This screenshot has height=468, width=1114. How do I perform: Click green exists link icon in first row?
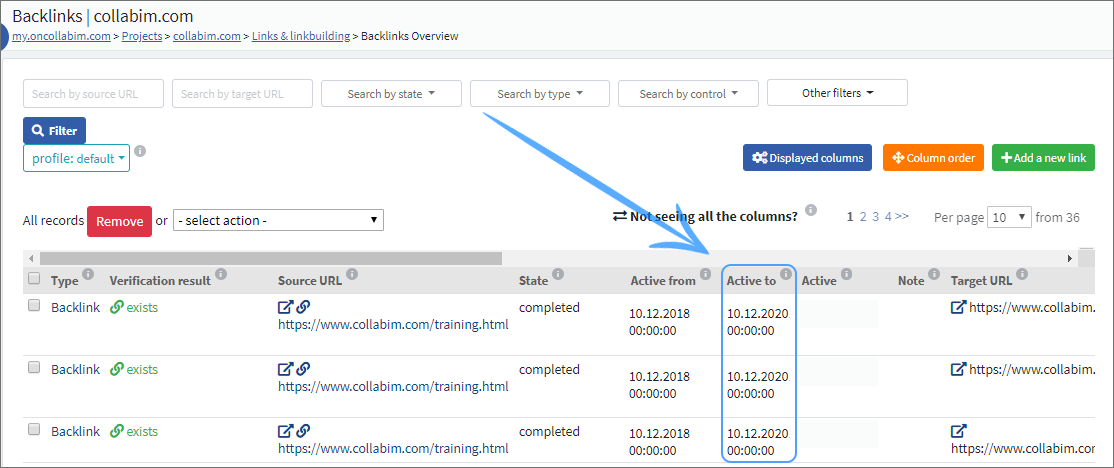point(117,308)
